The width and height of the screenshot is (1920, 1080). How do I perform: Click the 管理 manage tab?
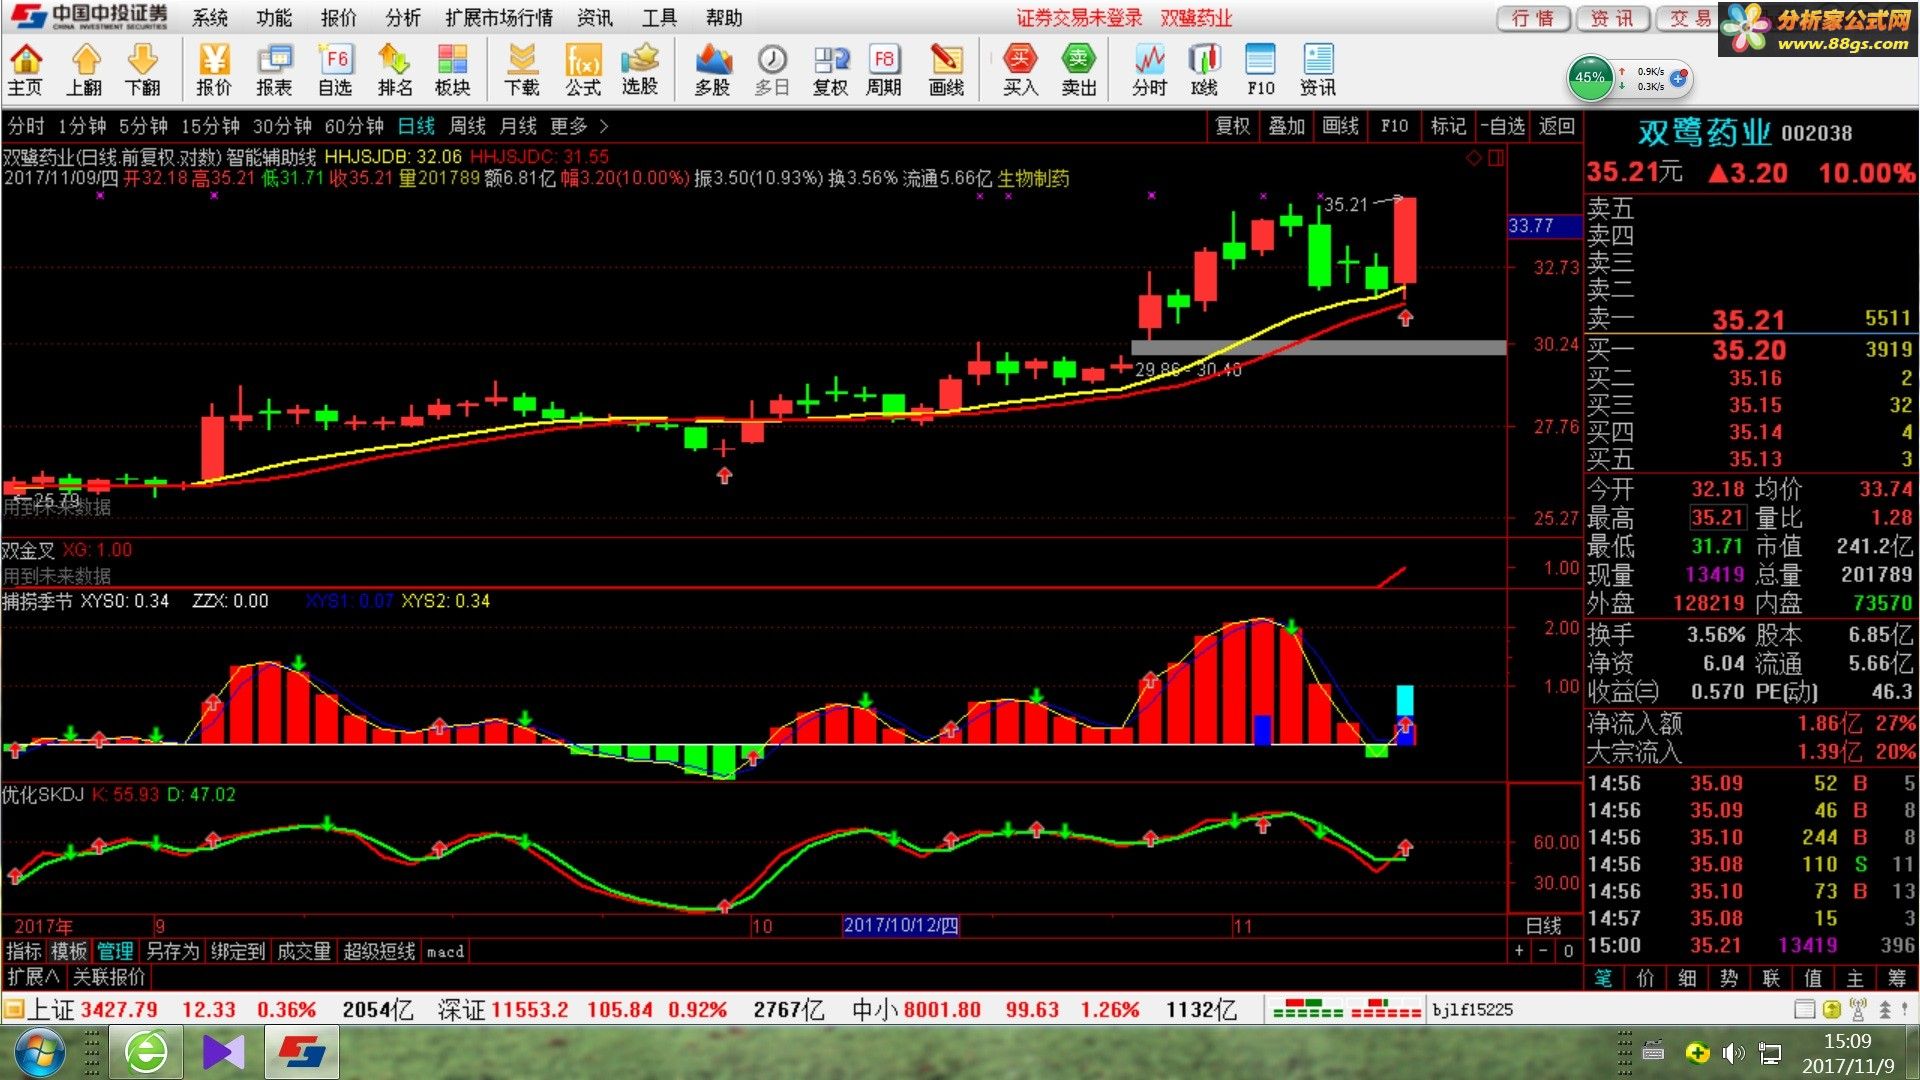(x=115, y=951)
